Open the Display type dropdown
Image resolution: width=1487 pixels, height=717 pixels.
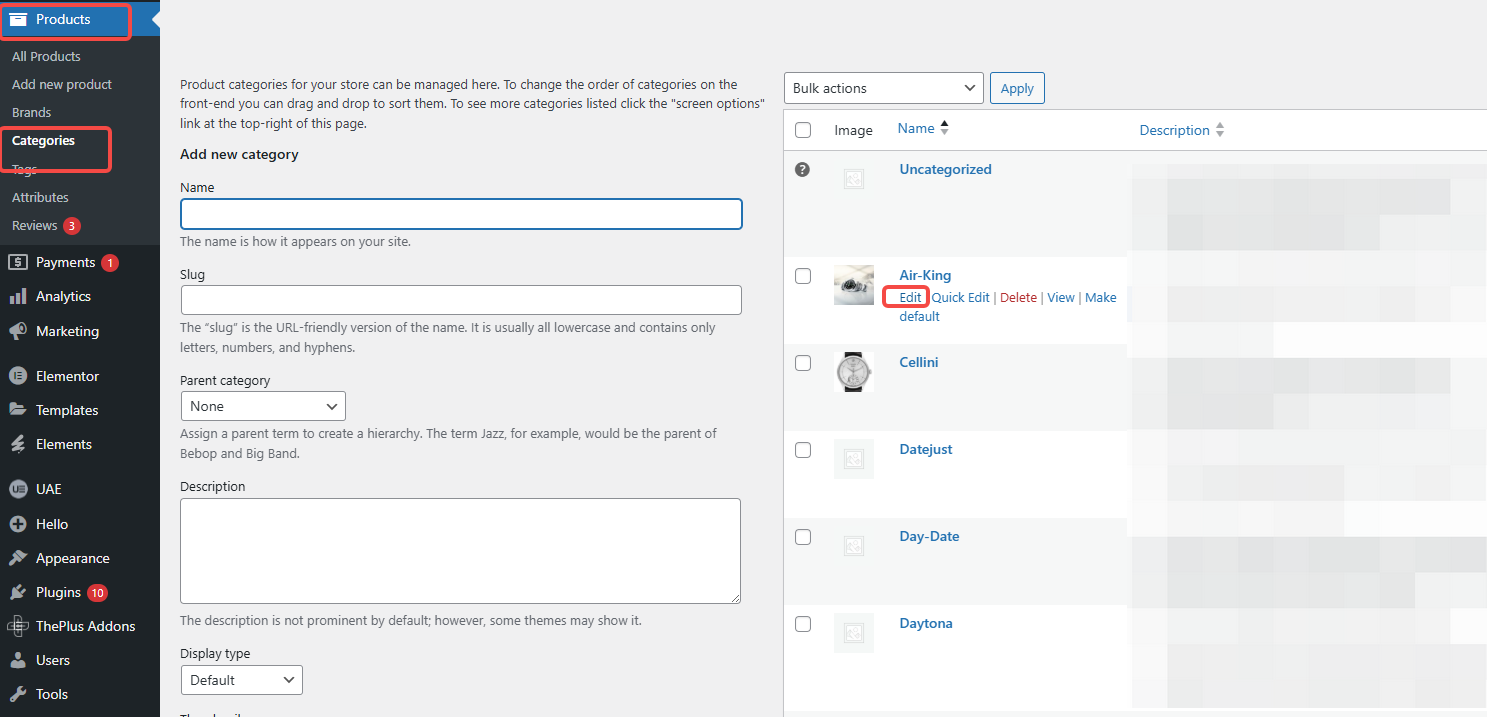[241, 680]
